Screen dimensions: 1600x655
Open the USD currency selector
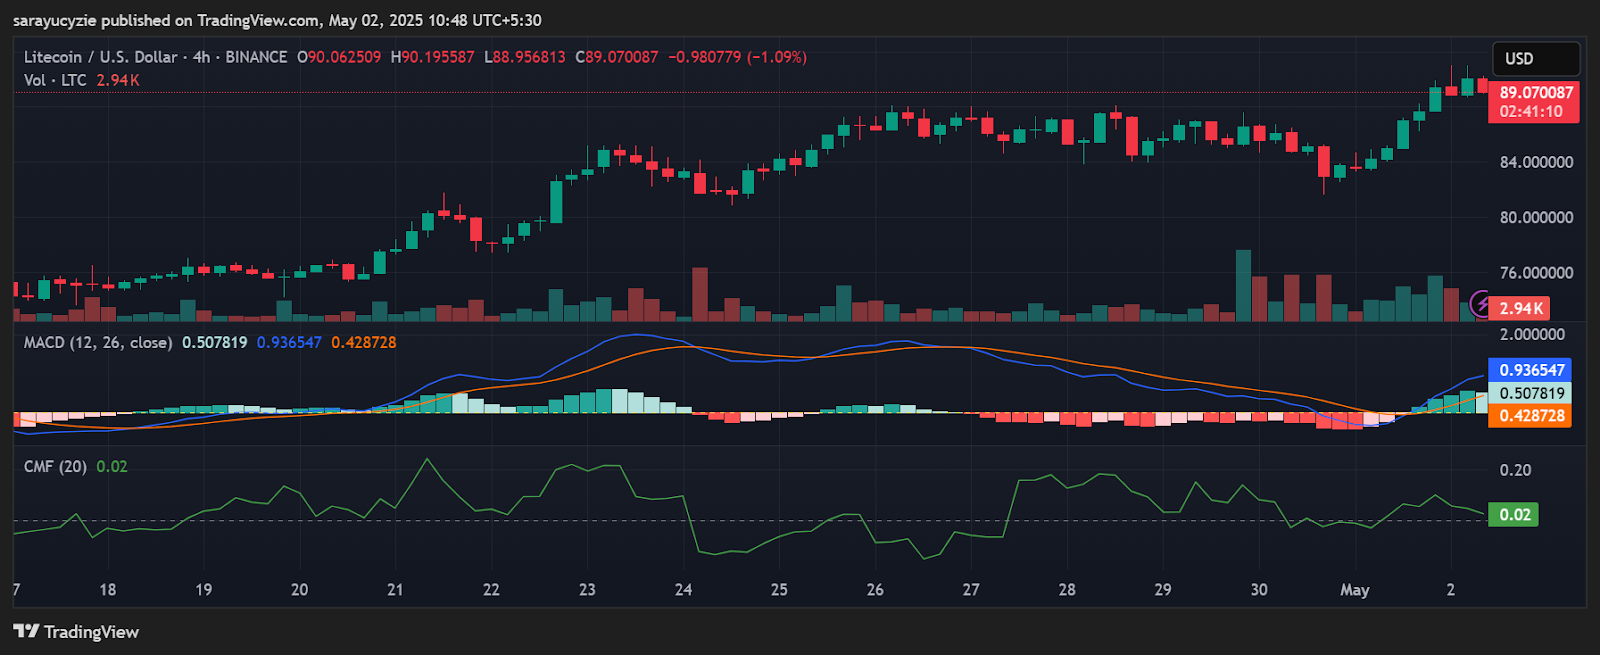click(x=1536, y=59)
